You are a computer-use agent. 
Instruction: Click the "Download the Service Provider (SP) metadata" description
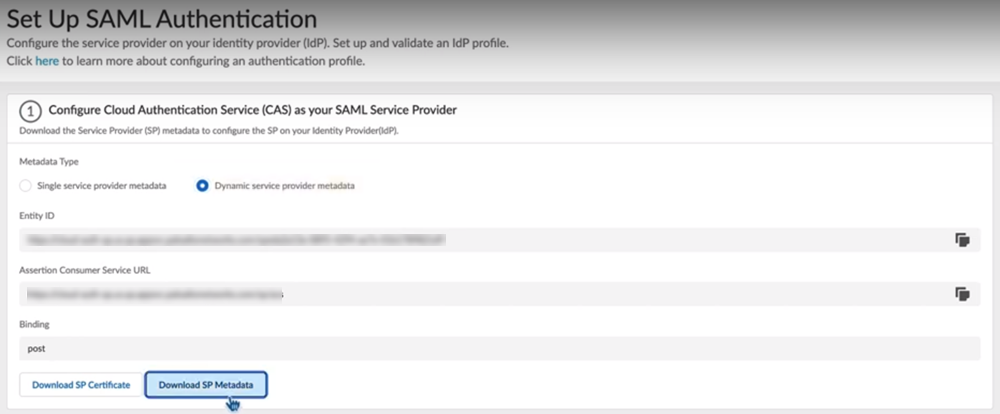coord(209,130)
